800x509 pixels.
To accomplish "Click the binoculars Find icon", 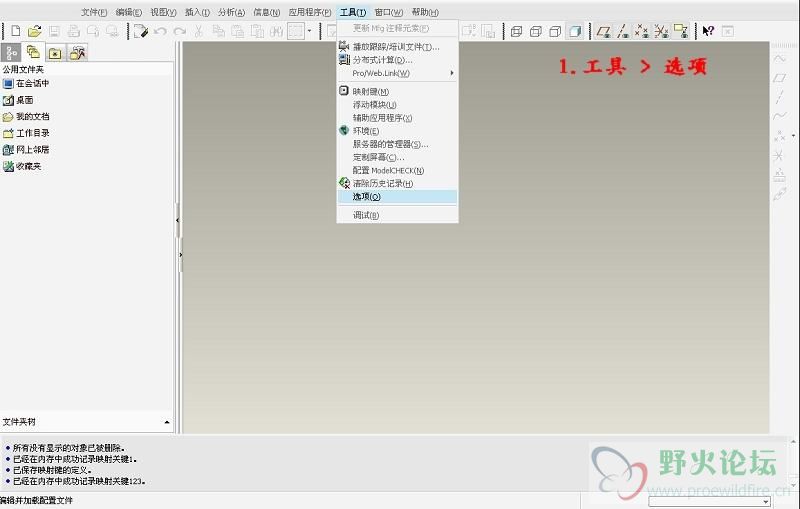I will pos(276,32).
